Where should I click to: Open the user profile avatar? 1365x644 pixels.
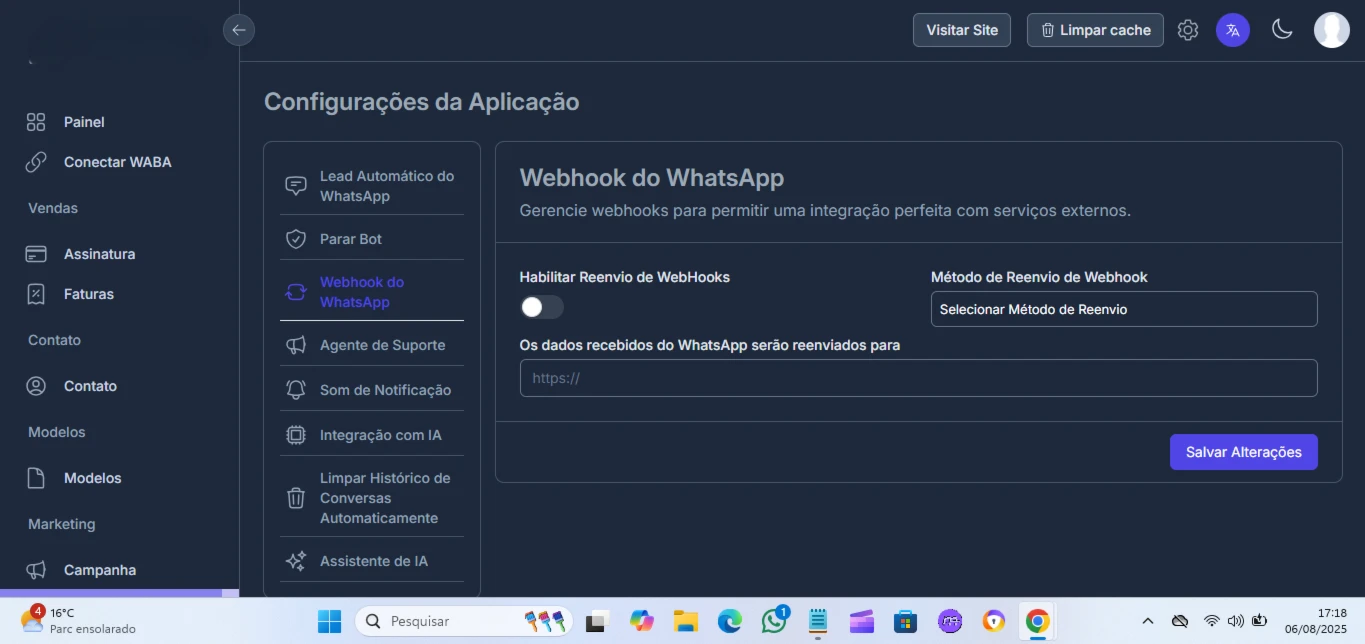[1331, 30]
